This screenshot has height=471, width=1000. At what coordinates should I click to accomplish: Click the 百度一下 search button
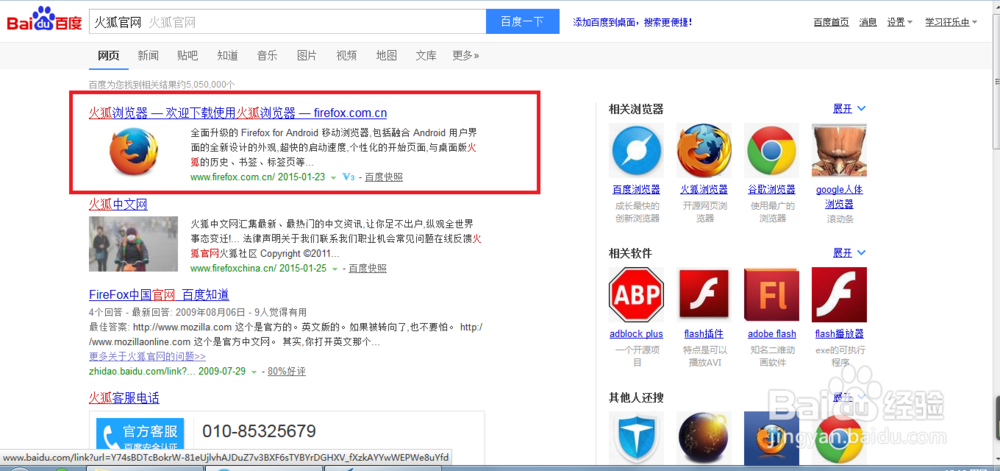522,22
